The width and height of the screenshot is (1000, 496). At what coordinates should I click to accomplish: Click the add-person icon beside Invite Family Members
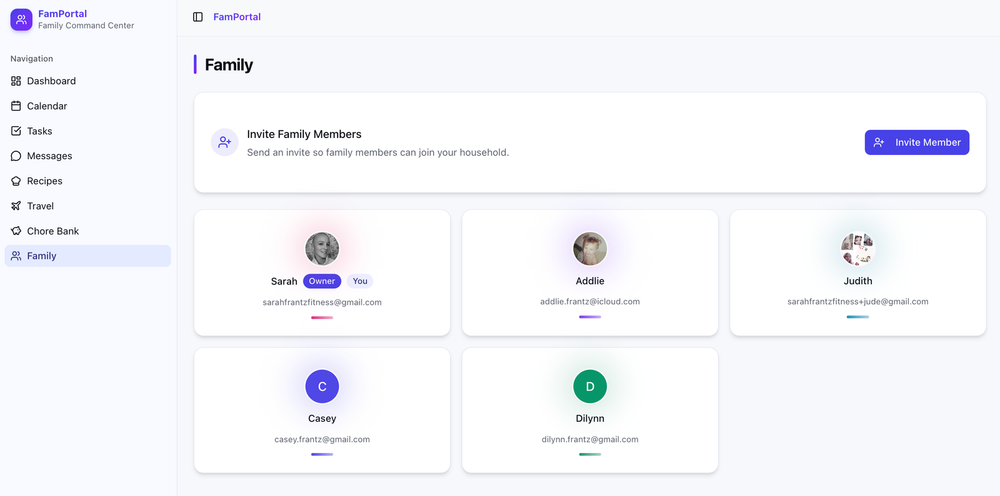225,142
